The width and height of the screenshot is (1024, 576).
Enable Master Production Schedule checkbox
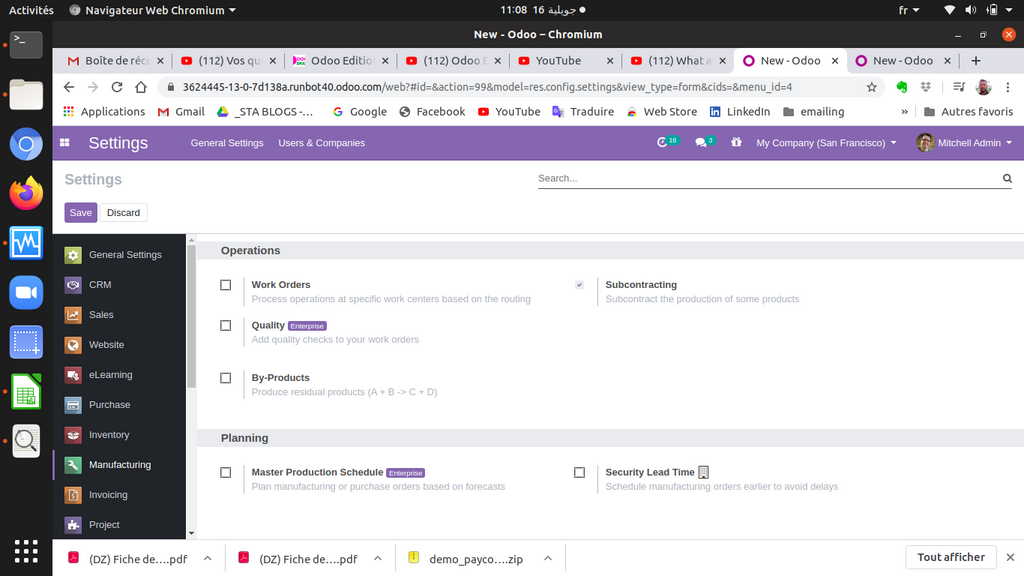[x=226, y=472]
